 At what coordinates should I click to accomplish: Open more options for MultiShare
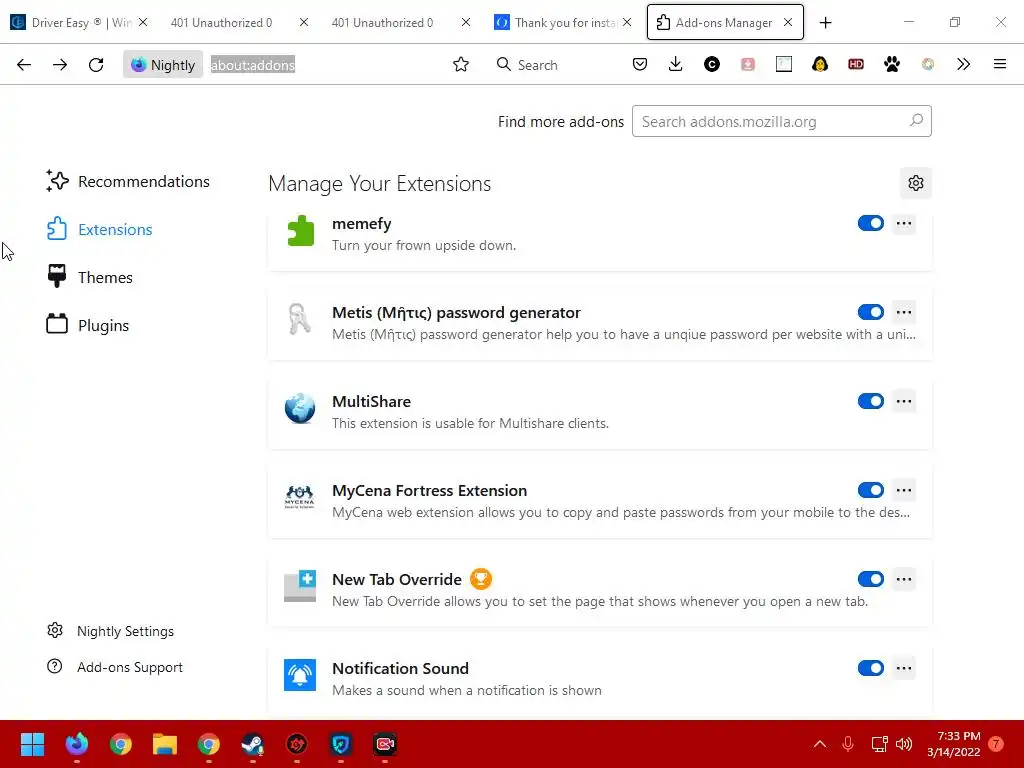pos(904,401)
